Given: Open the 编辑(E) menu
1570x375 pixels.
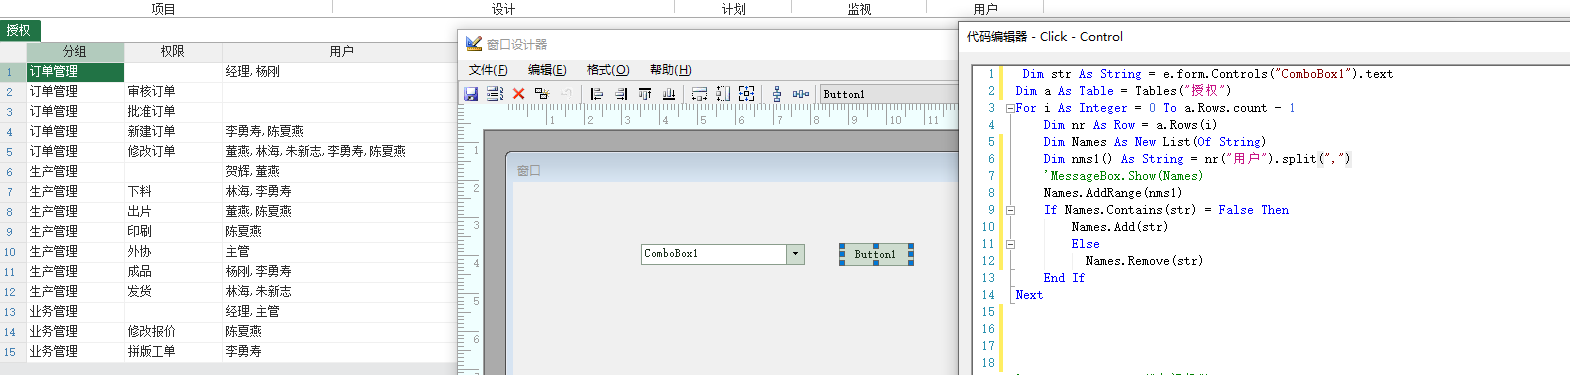Looking at the screenshot, I should 547,70.
